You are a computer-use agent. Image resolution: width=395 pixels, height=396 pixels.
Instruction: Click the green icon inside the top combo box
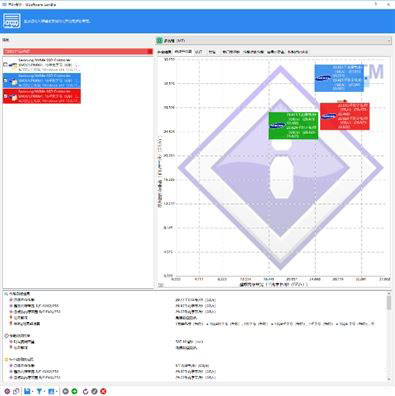[x=159, y=41]
